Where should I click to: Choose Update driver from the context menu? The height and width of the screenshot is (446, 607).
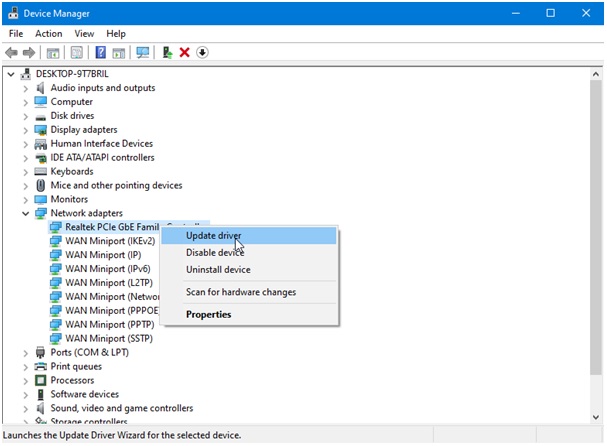249,235
